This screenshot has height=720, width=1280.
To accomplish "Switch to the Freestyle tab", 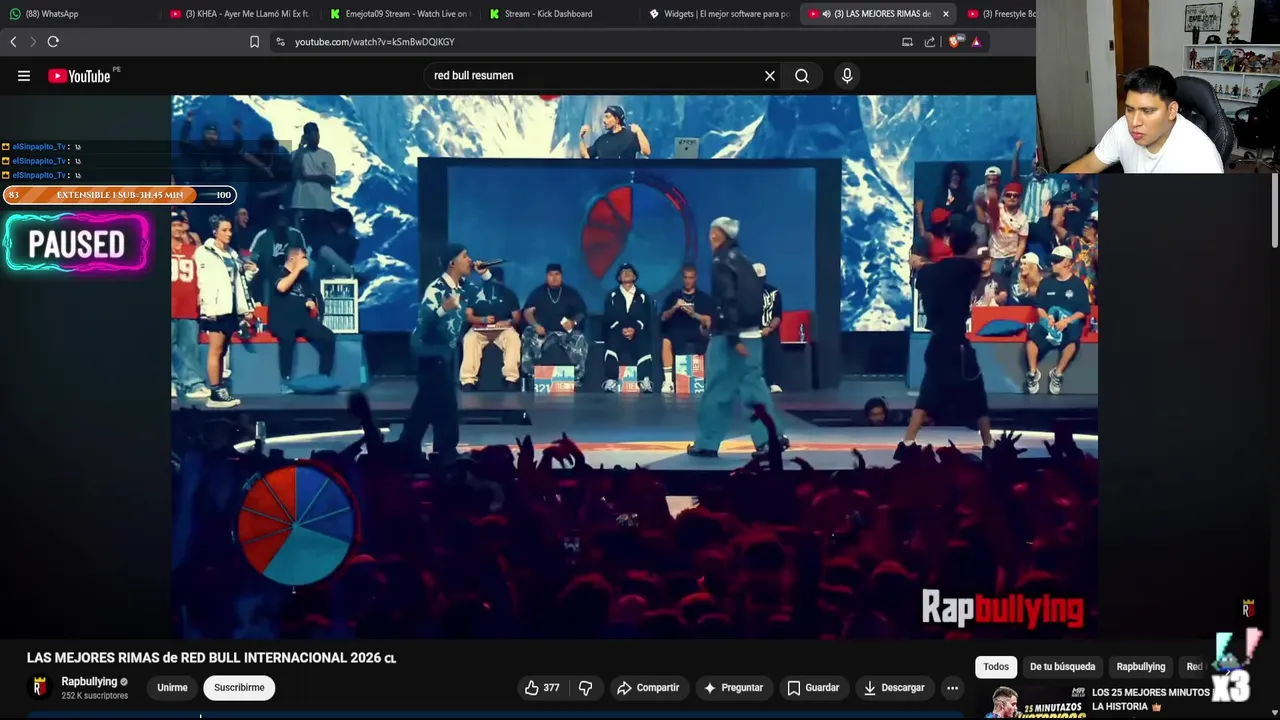I will (x=1000, y=14).
